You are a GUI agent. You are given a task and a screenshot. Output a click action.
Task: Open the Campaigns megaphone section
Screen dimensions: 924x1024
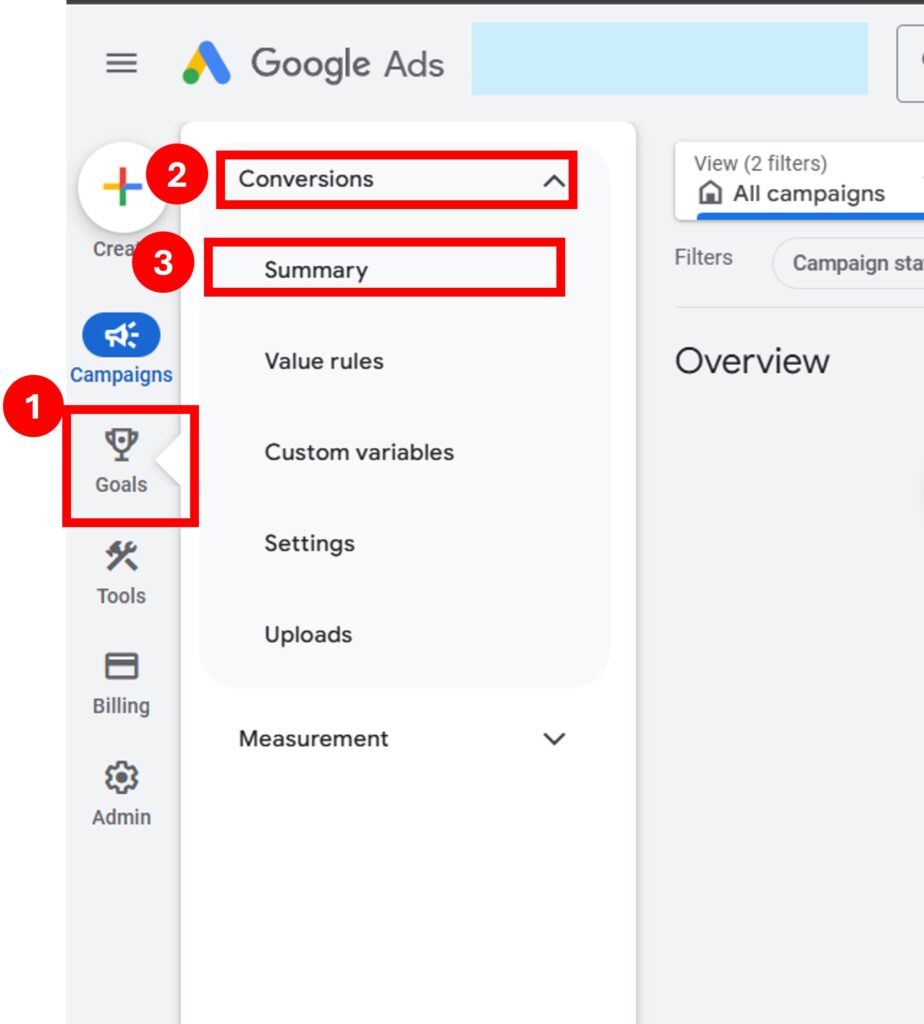click(x=121, y=349)
